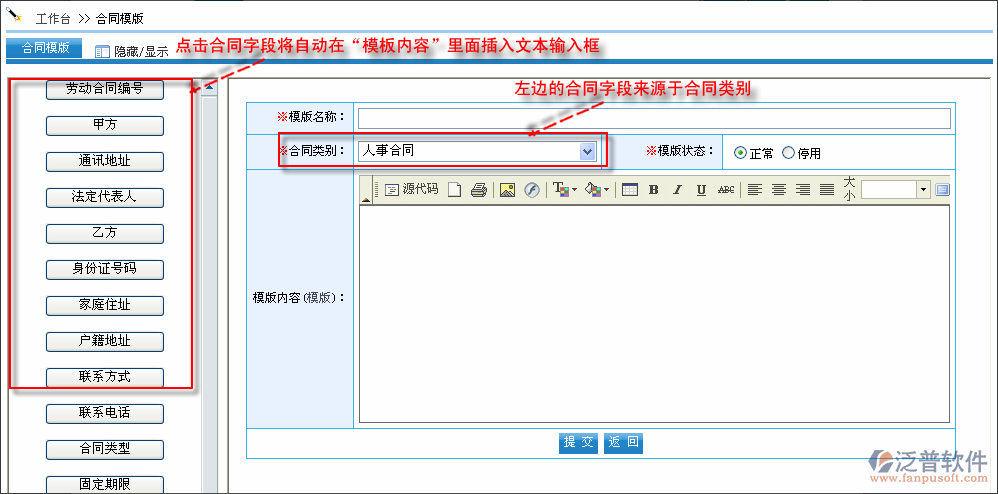Viewport: 998px width, 494px height.
Task: Click the 提交 submit button
Action: pos(579,443)
